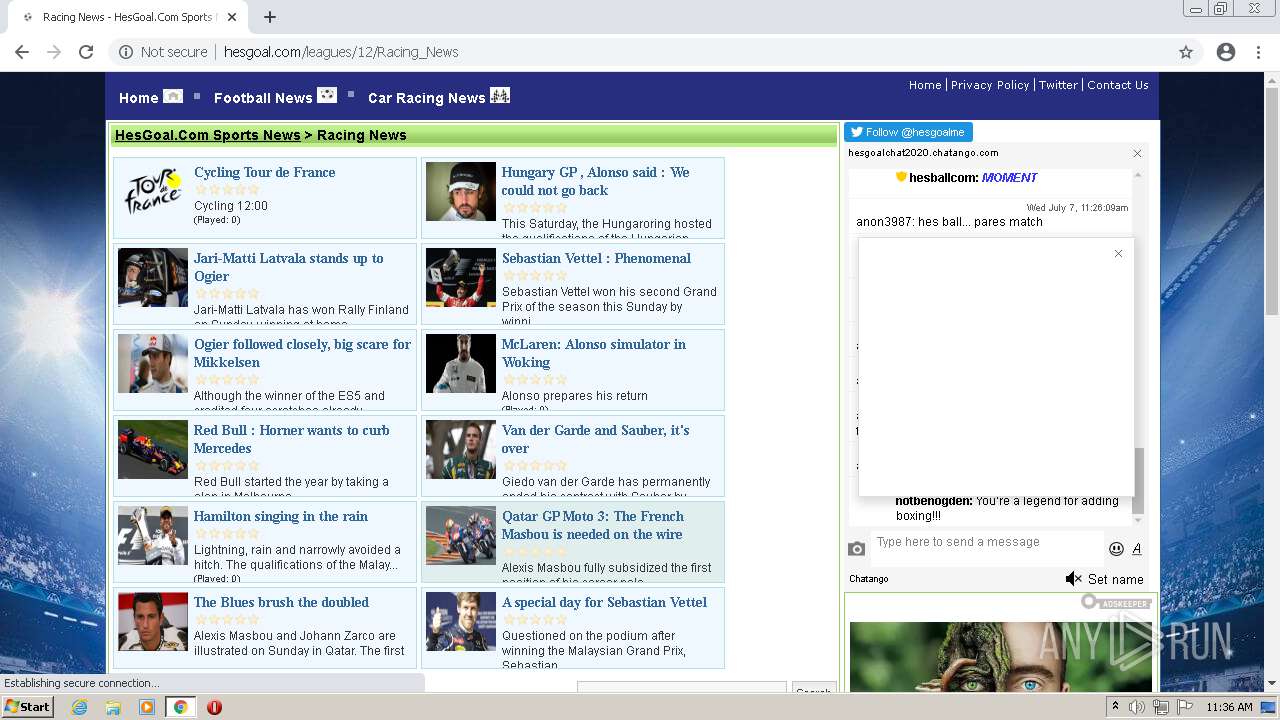1280x720 pixels.
Task: Open a new browser tab
Action: [x=270, y=17]
